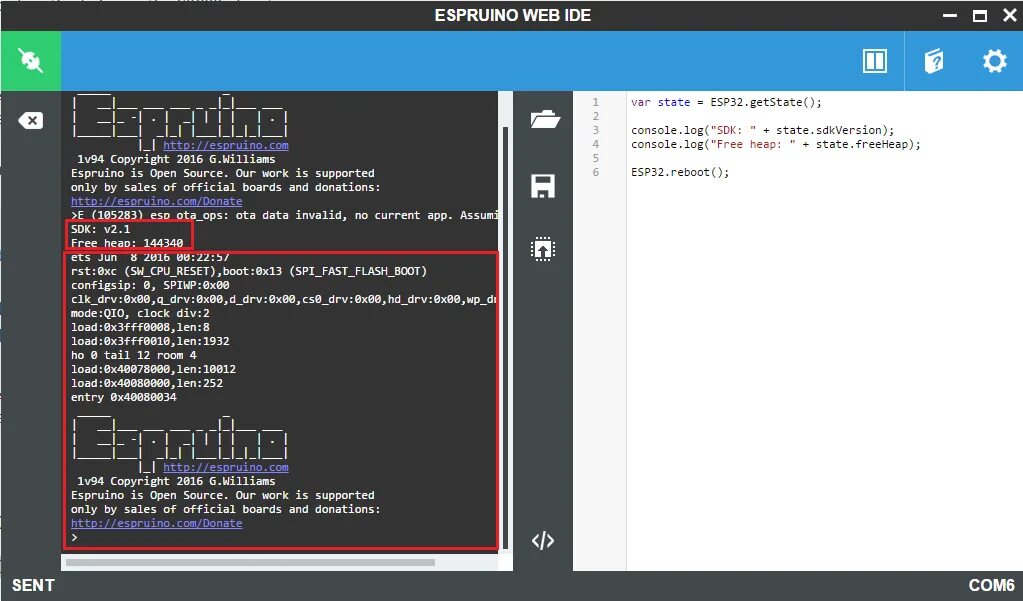Screen dimensions: 1023x601
Task: Click the 'mode:QIO, clock div:2' line
Action: (x=140, y=313)
